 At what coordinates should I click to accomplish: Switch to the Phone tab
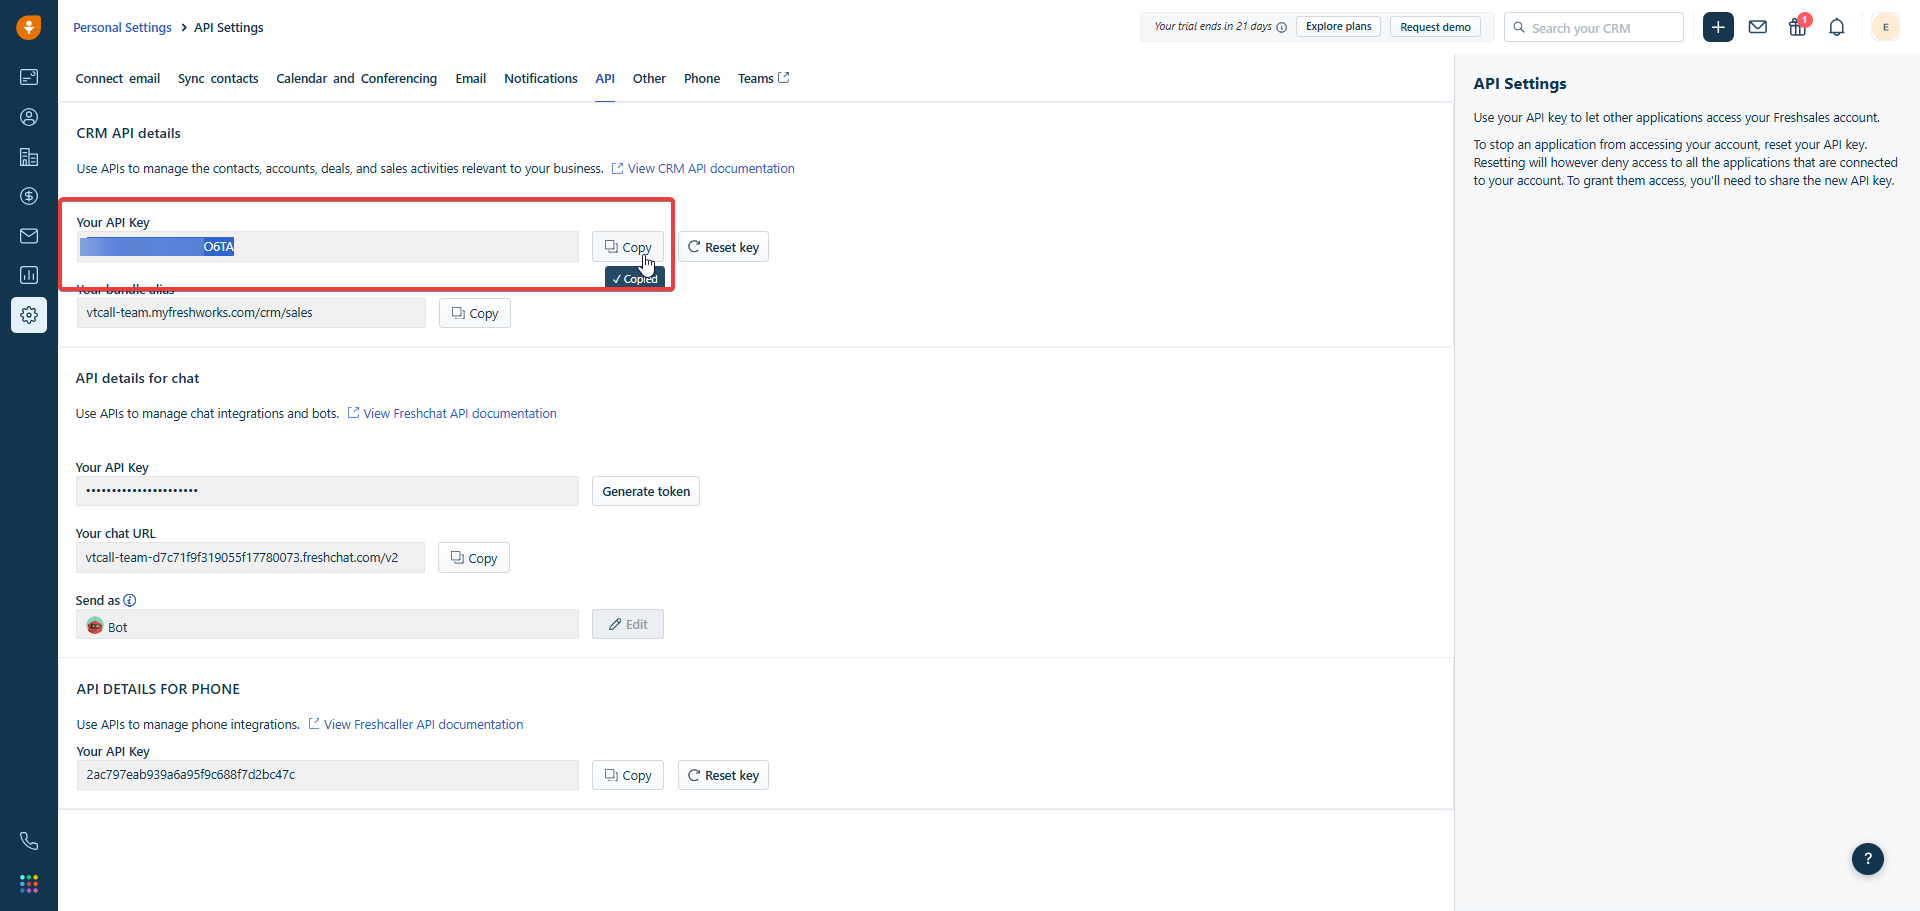(x=702, y=78)
